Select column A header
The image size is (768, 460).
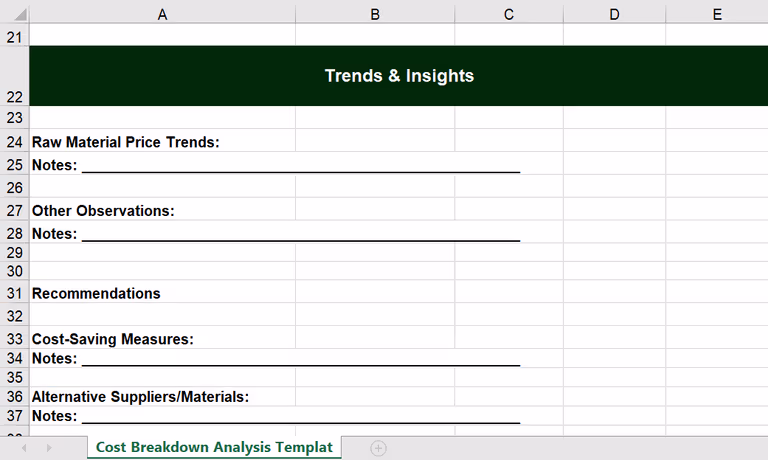(163, 15)
